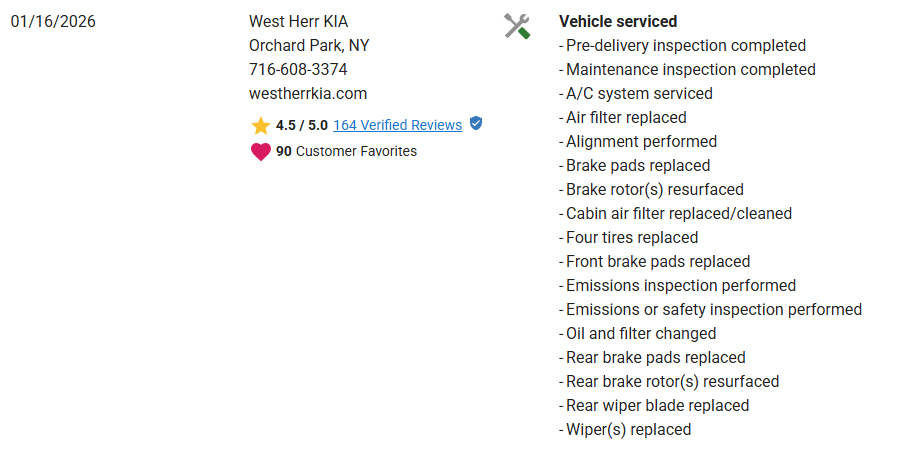
Task: Click the wrench and screwdriver service icon
Action: pos(516,26)
